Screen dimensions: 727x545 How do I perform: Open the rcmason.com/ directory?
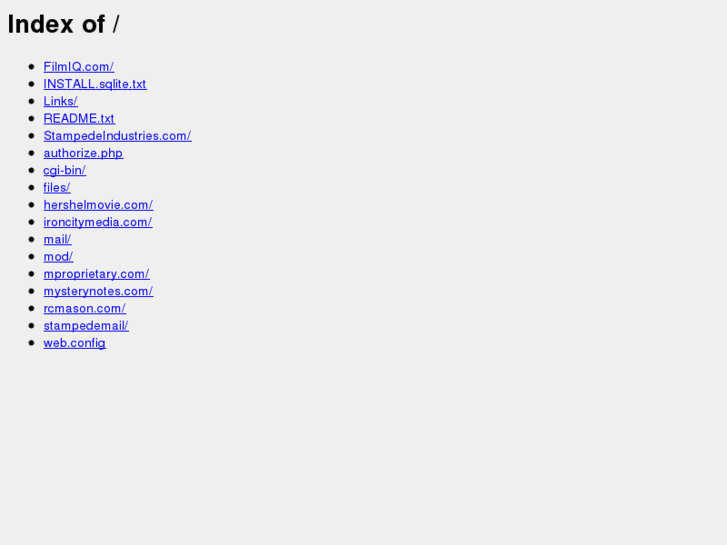[x=85, y=308]
